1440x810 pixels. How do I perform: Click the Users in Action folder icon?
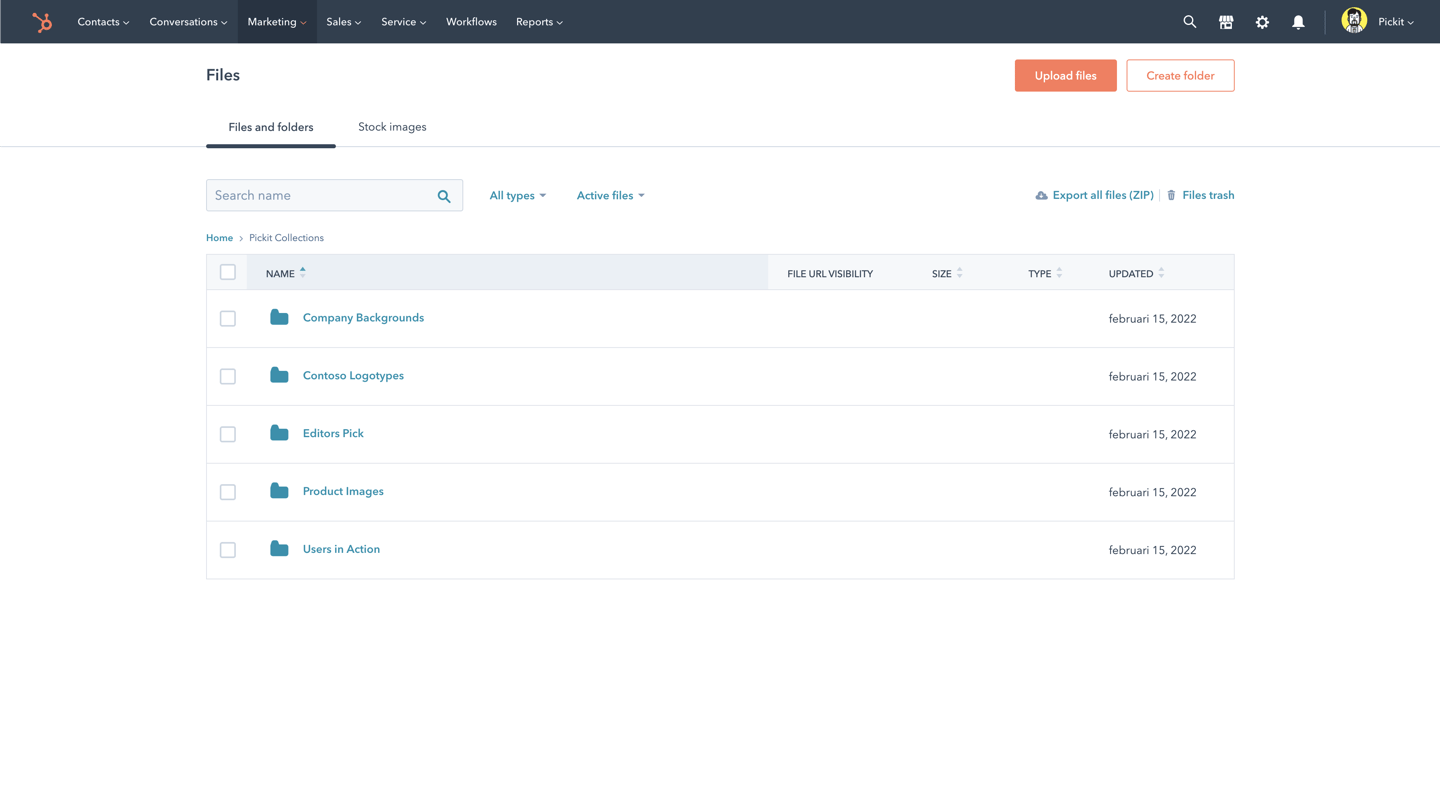click(279, 550)
